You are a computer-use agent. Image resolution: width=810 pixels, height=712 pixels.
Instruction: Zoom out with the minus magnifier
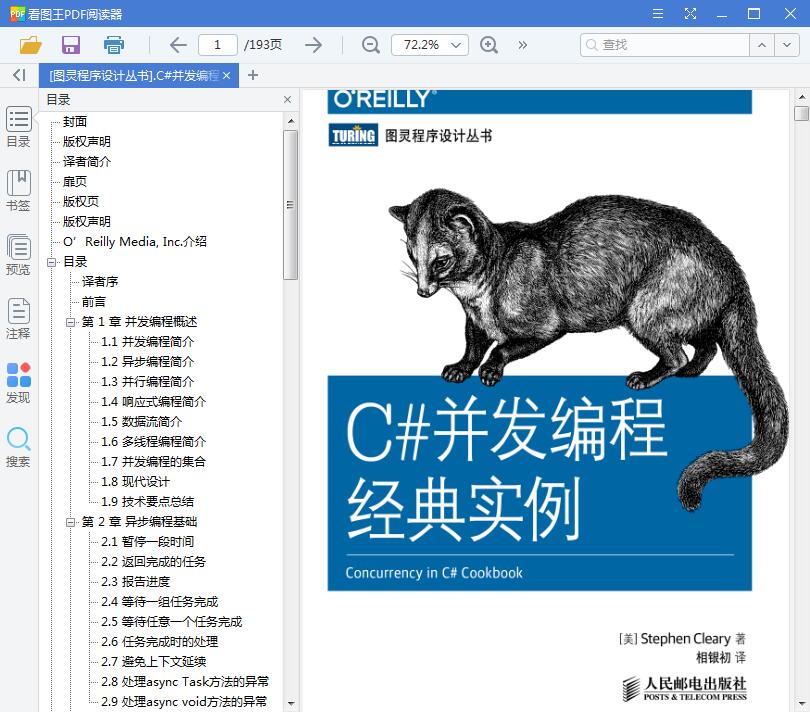point(370,45)
